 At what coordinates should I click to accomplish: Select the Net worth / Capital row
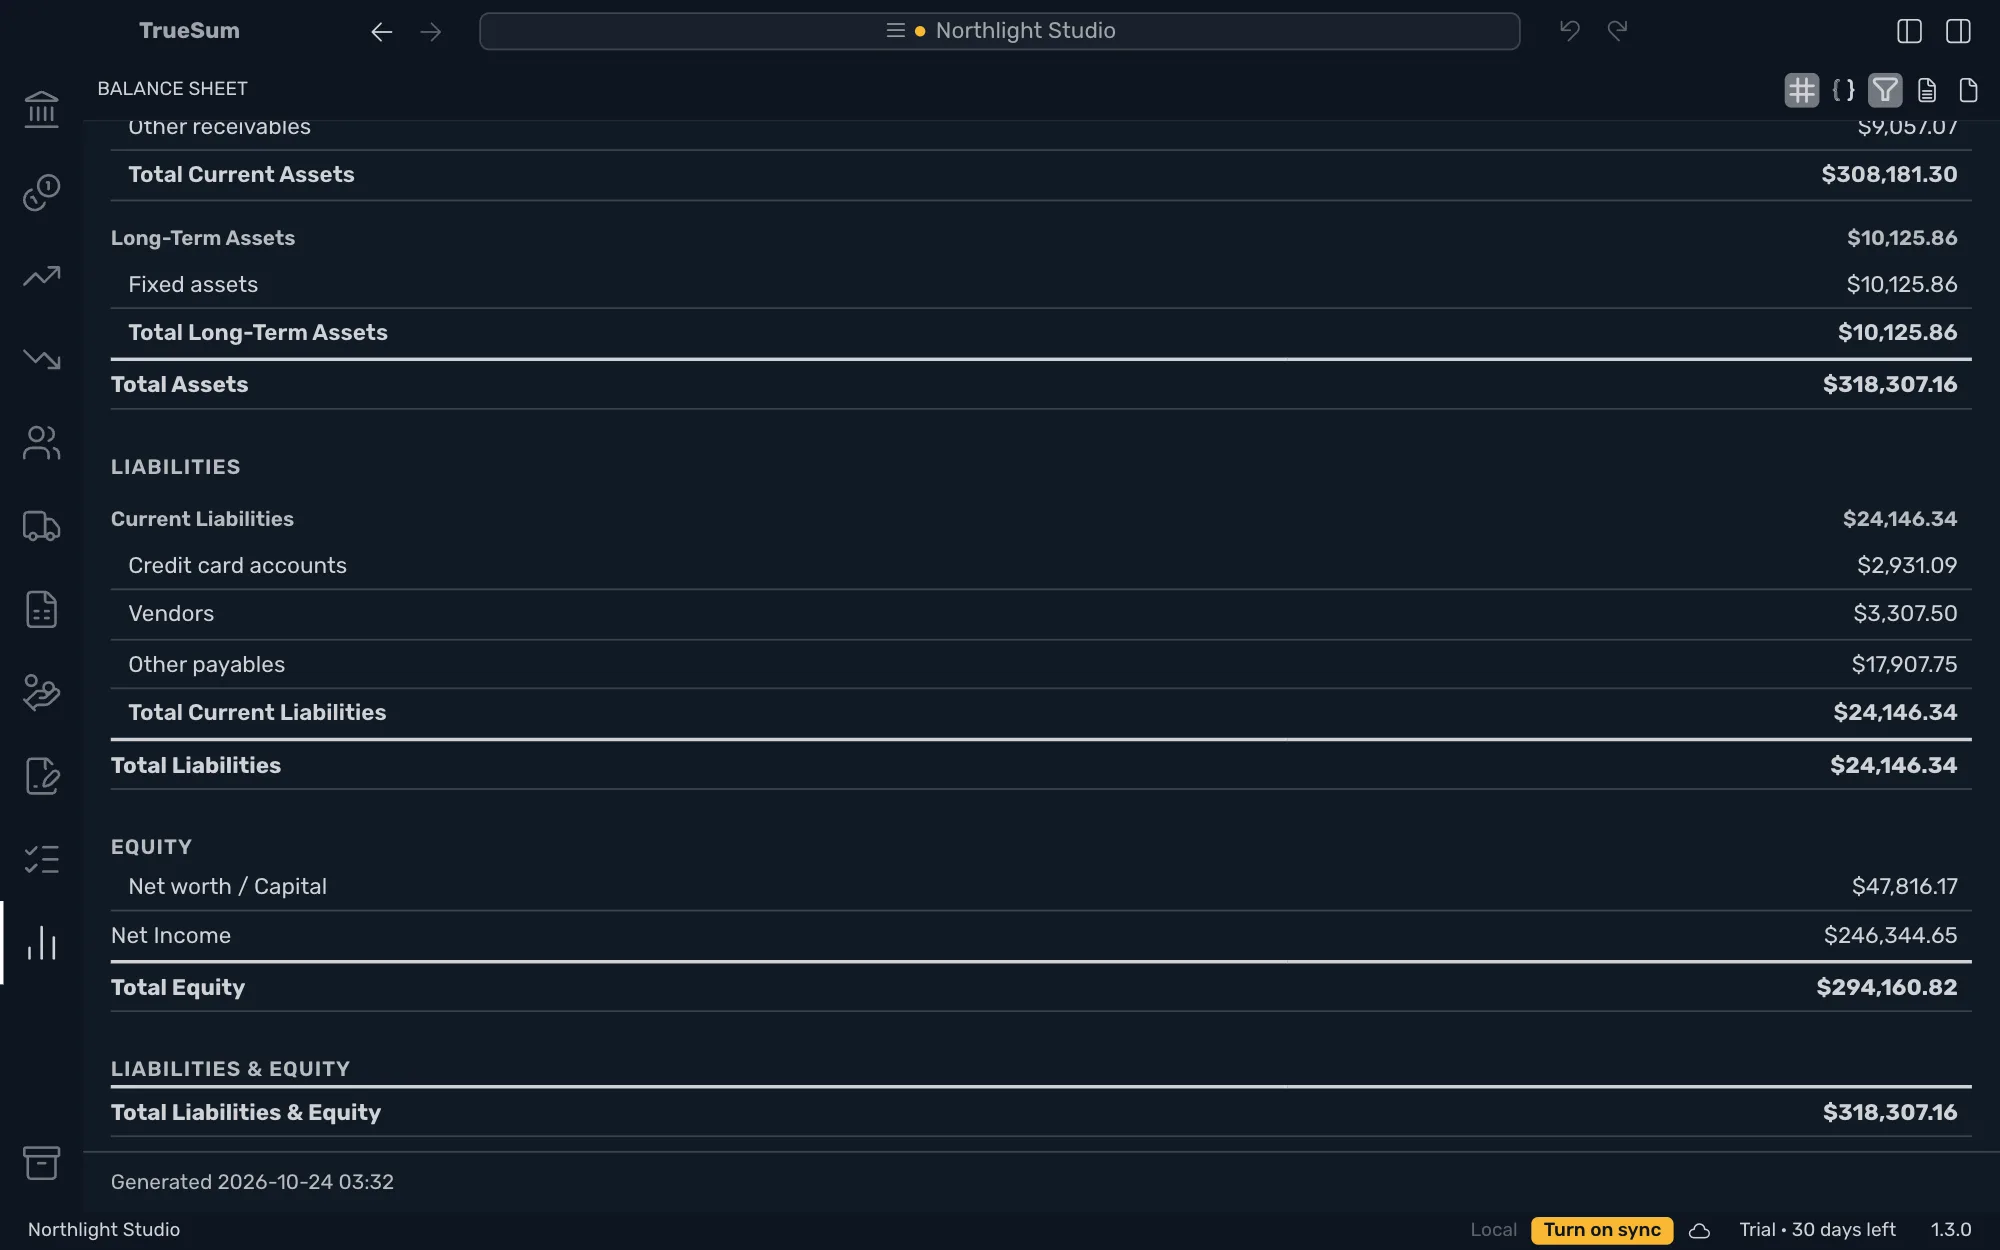(1041, 887)
